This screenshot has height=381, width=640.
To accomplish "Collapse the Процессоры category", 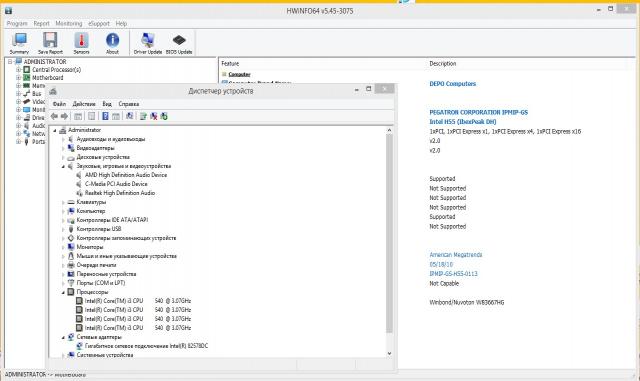I will tap(63, 292).
